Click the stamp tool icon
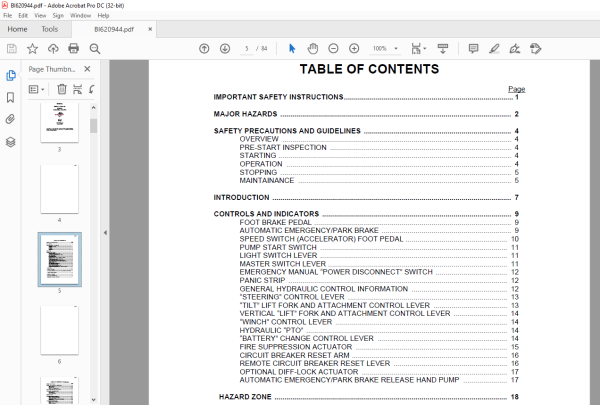Image resolution: width=600 pixels, height=405 pixels. [x=535, y=49]
